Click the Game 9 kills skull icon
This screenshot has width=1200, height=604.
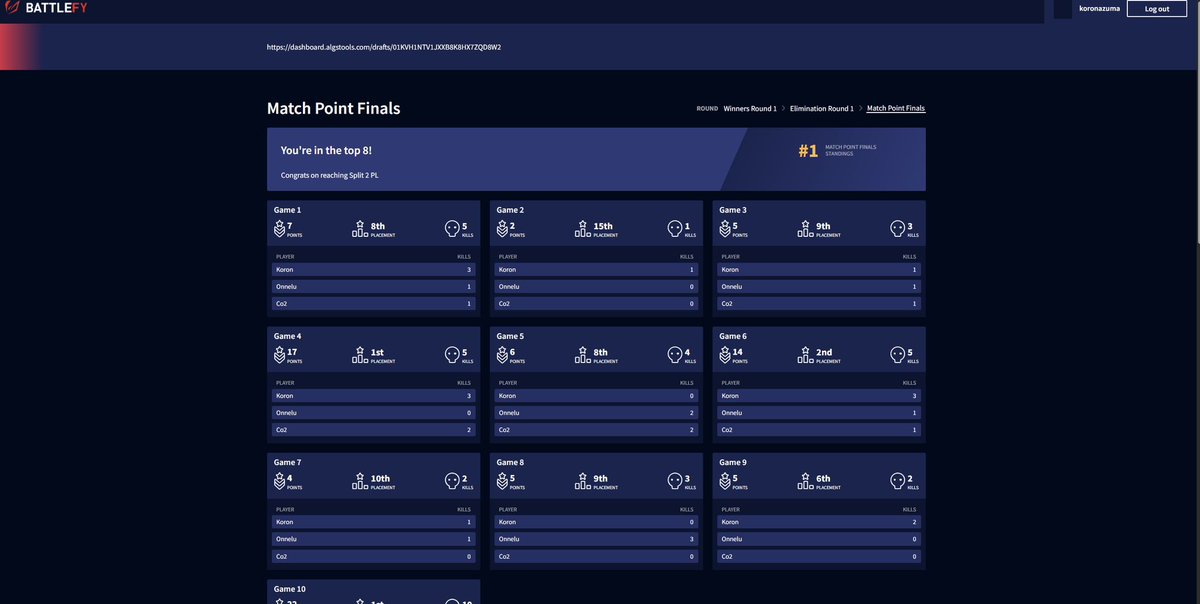click(898, 481)
